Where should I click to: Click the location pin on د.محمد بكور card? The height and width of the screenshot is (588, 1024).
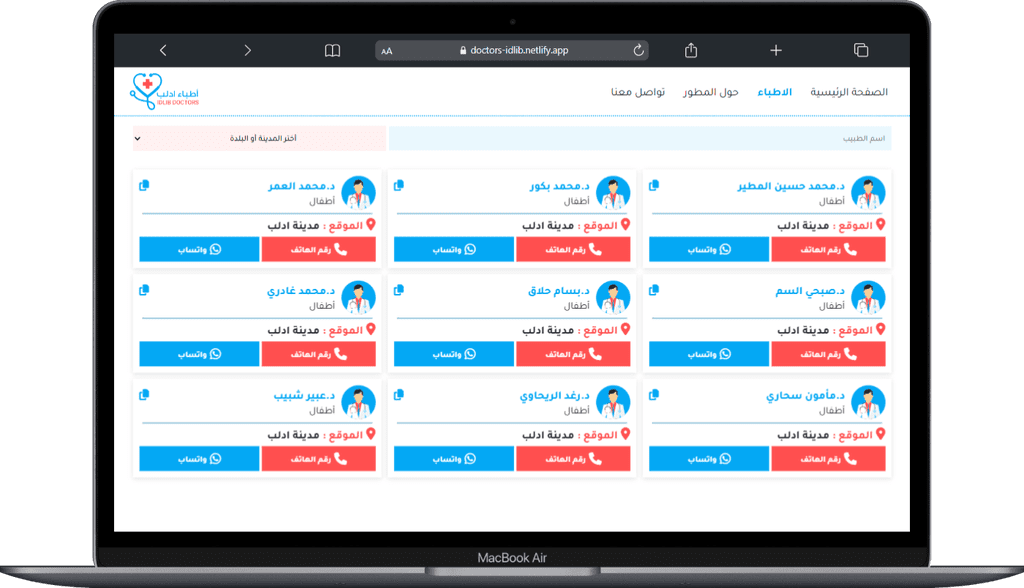(625, 225)
